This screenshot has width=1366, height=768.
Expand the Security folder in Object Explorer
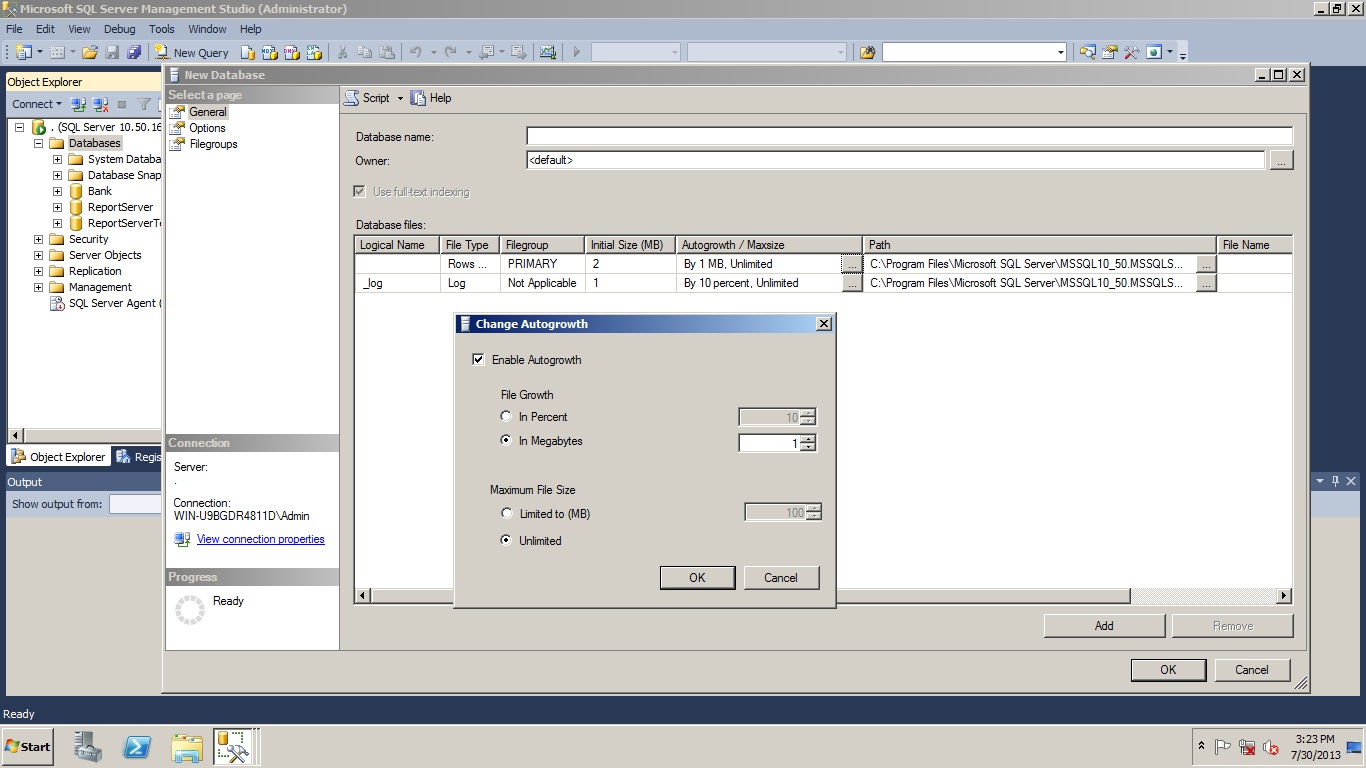[39, 239]
